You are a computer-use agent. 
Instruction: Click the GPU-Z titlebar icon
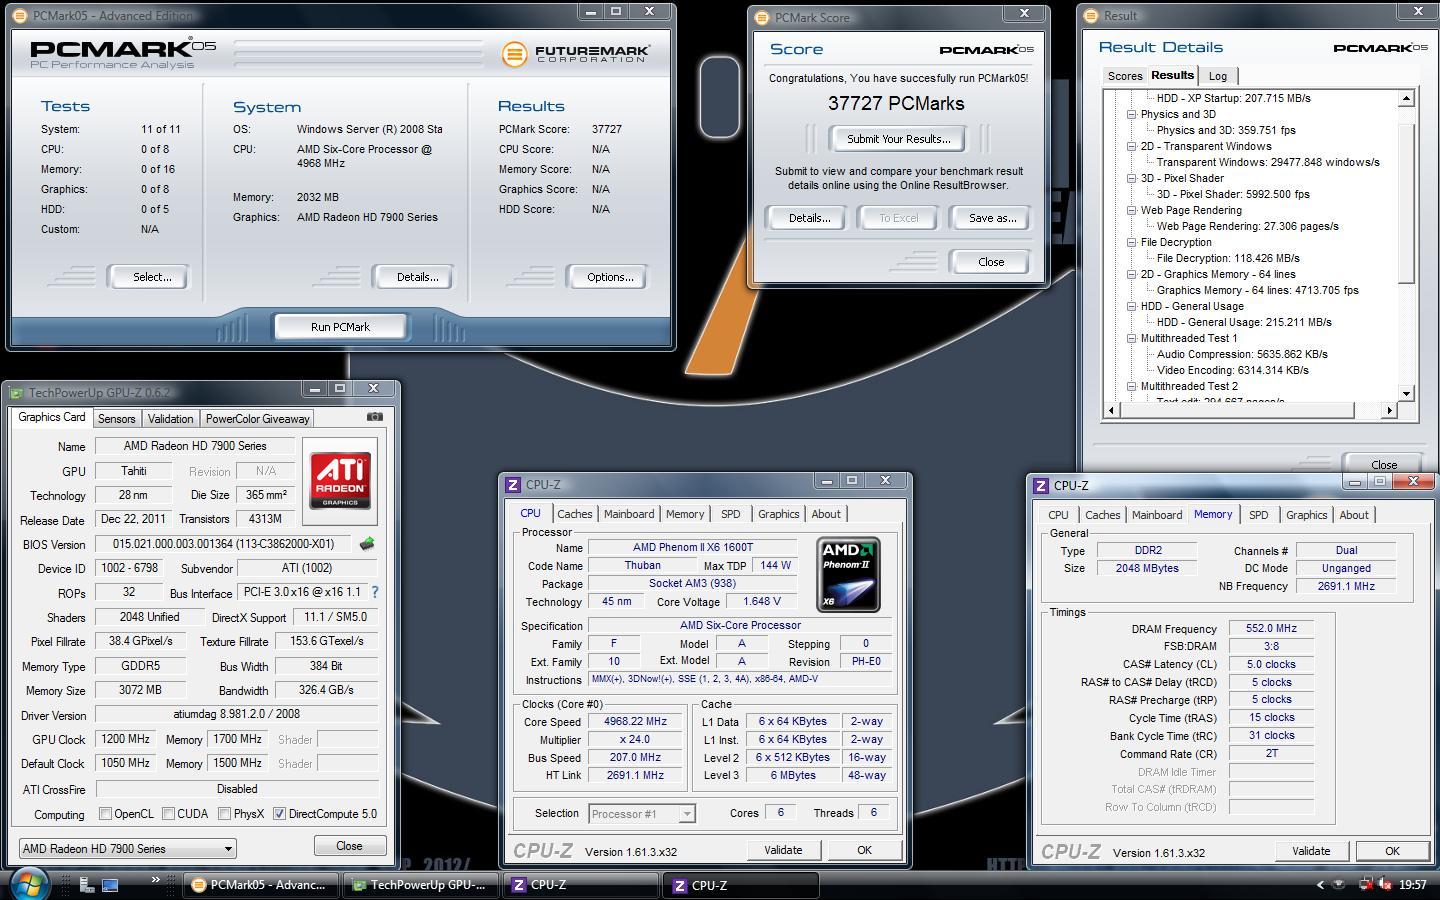coord(16,393)
